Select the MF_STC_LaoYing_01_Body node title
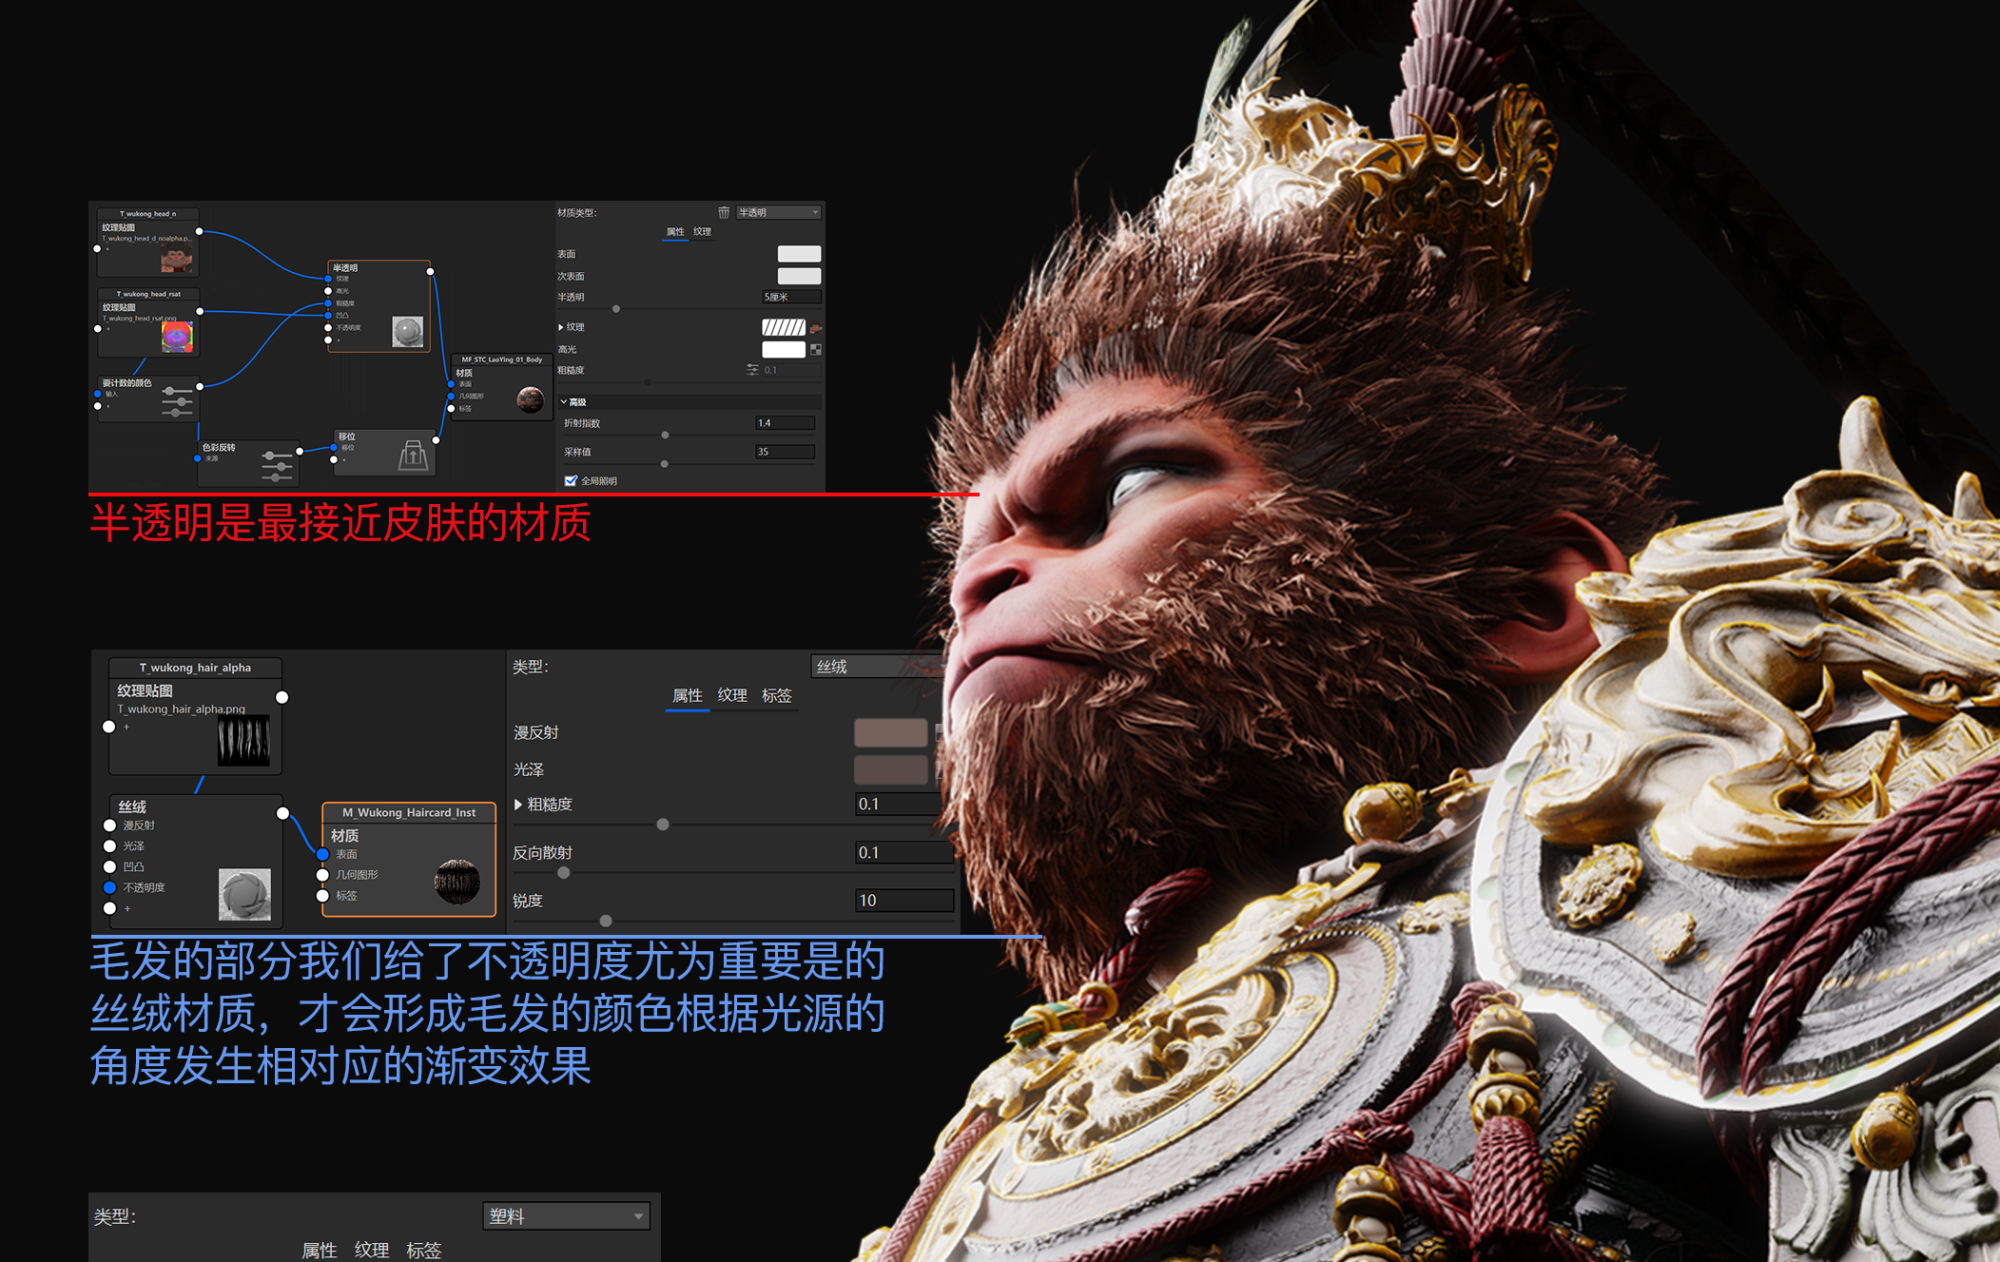The height and width of the screenshot is (1262, 2000). point(502,359)
